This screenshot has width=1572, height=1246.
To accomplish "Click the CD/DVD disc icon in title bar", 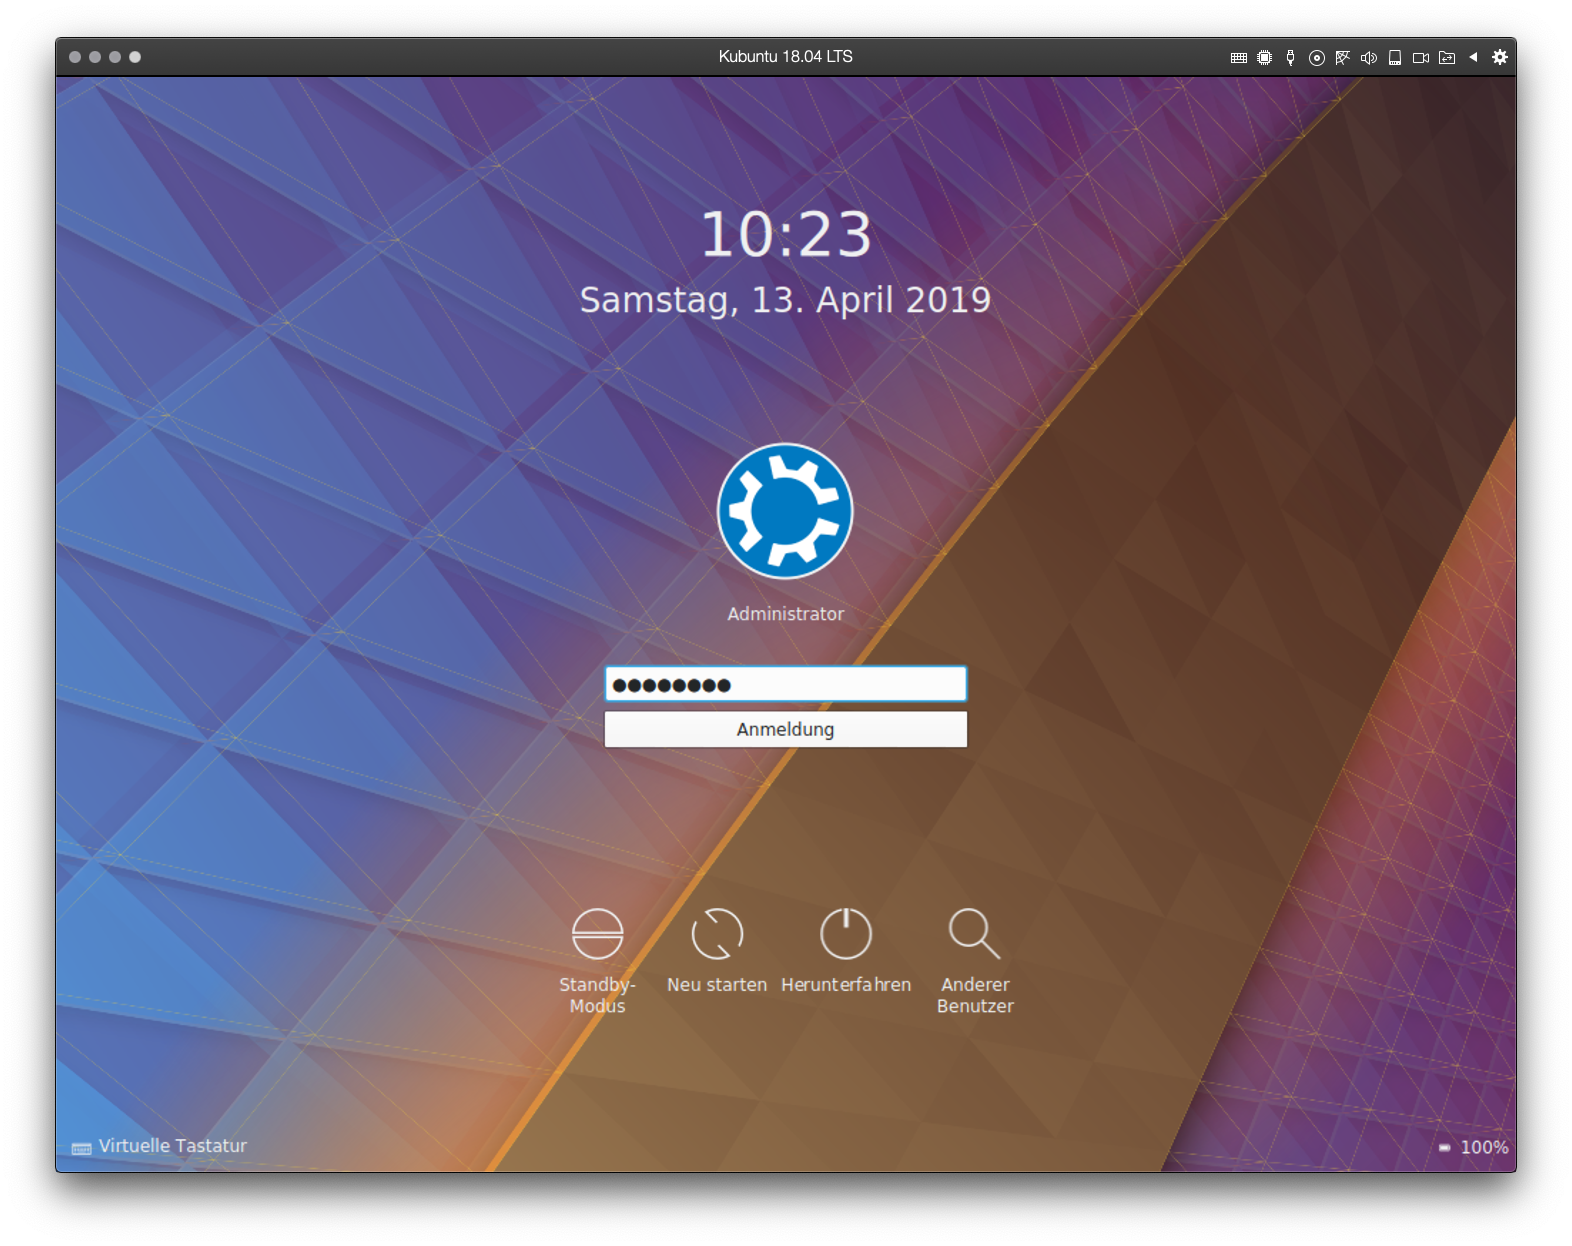I will pyautogui.click(x=1317, y=58).
